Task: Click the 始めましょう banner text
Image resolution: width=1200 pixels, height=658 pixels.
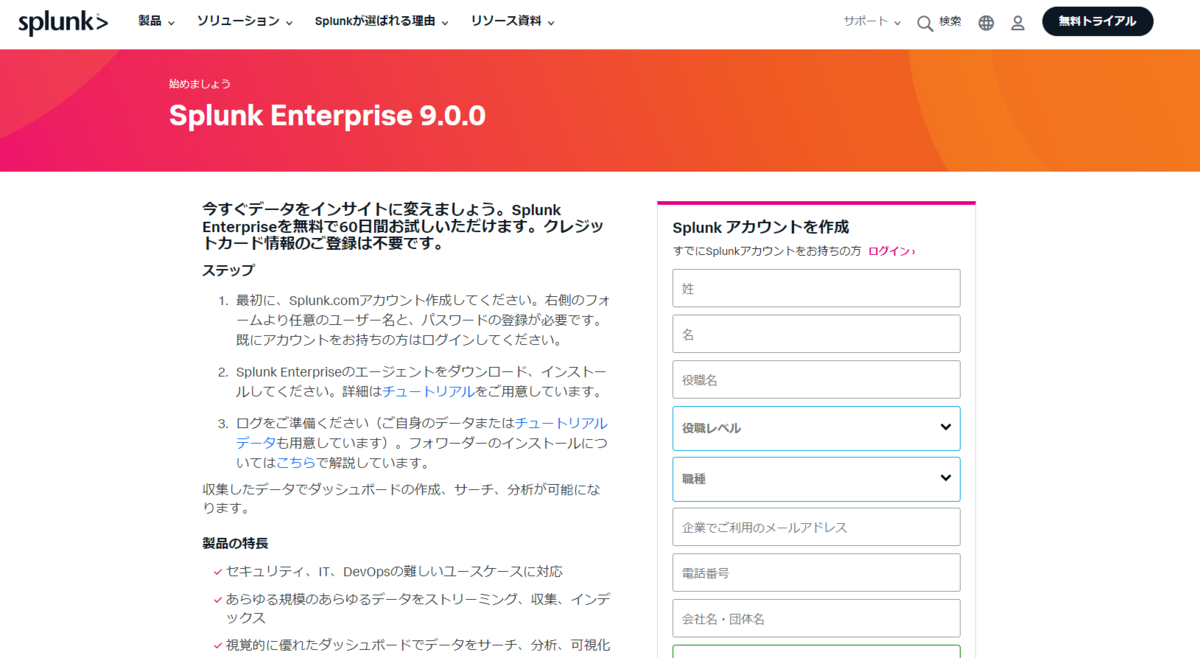Action: 200,84
